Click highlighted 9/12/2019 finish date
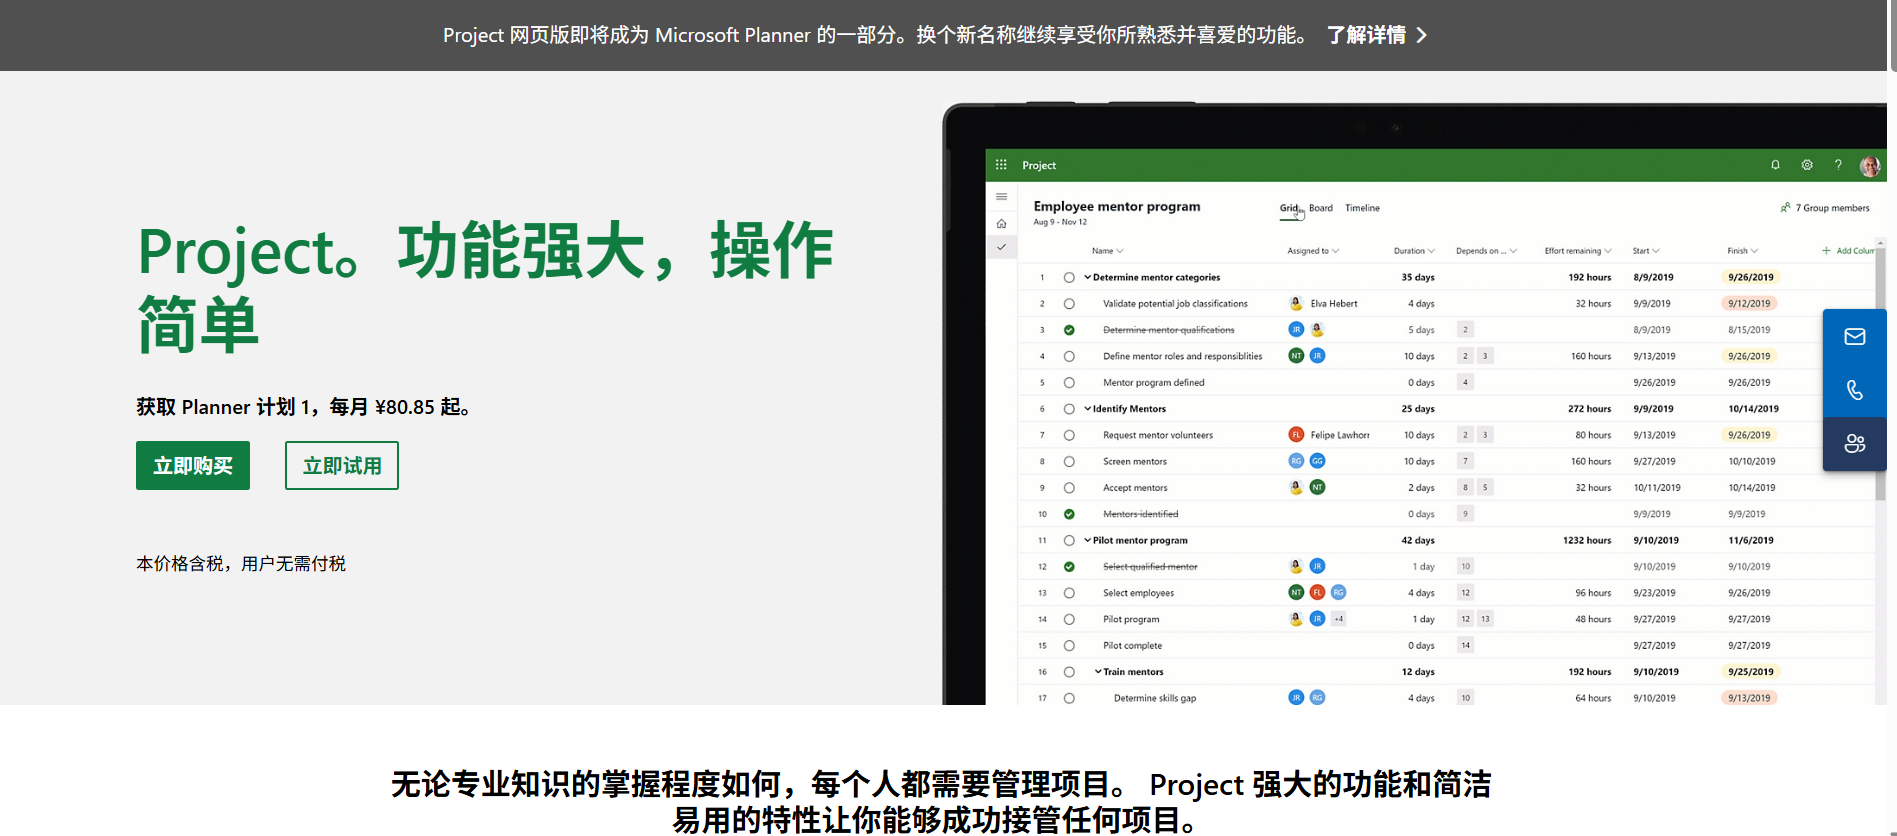Image resolution: width=1897 pixels, height=836 pixels. point(1749,304)
